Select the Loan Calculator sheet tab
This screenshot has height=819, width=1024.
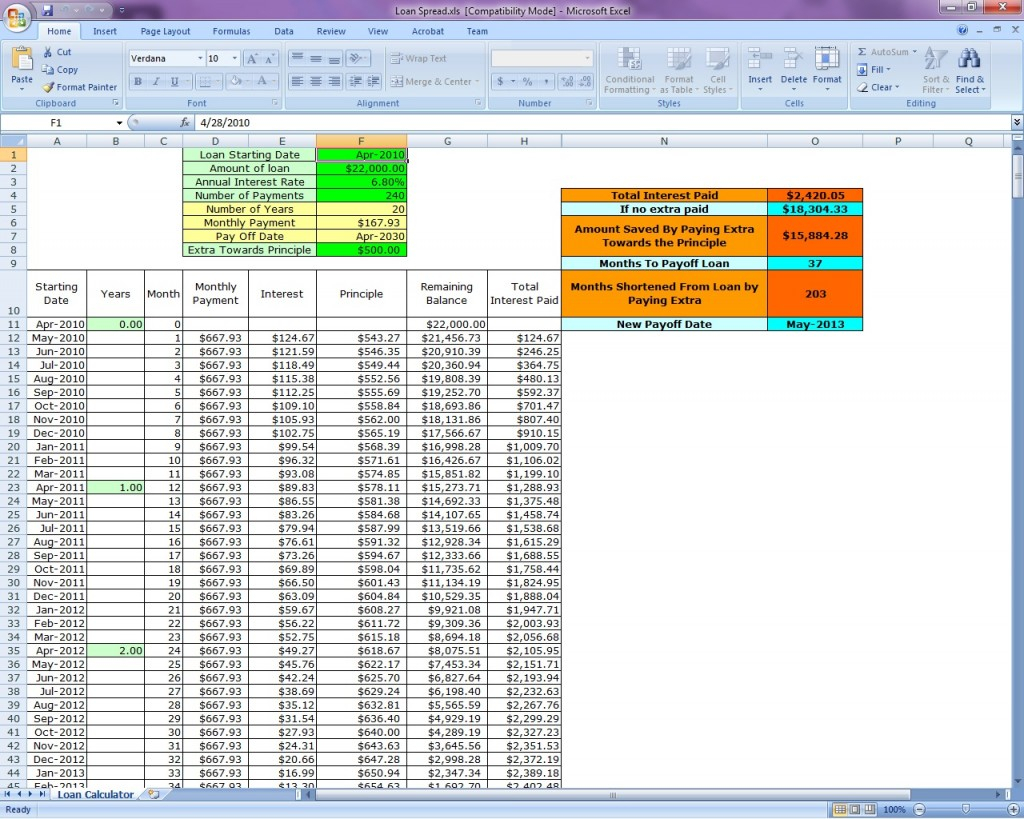coord(95,795)
